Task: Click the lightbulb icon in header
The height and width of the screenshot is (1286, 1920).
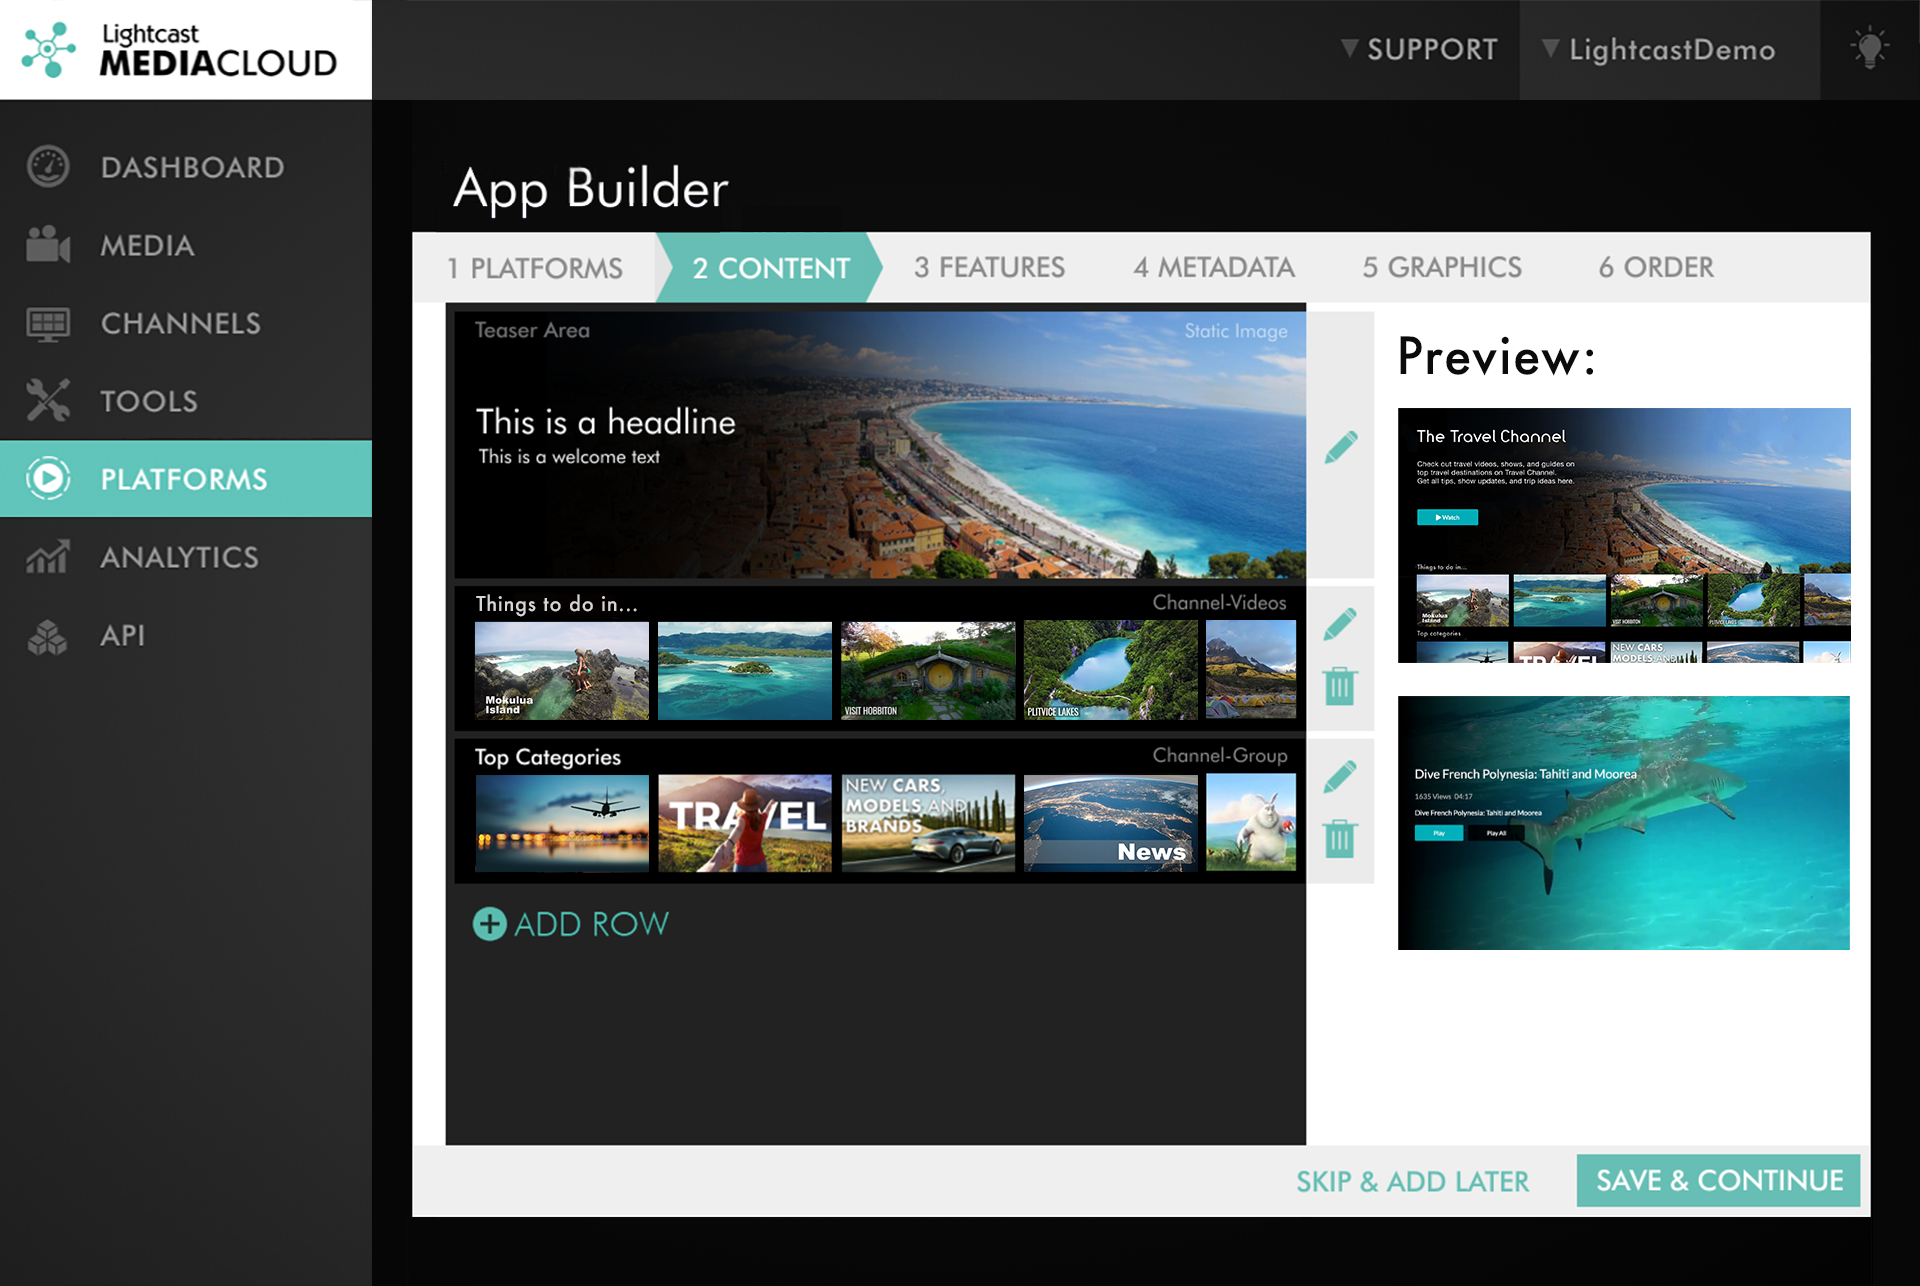Action: (1869, 49)
